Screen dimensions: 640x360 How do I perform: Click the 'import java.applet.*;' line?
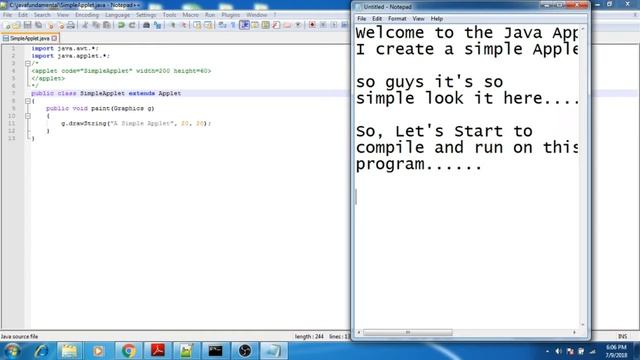coord(71,56)
